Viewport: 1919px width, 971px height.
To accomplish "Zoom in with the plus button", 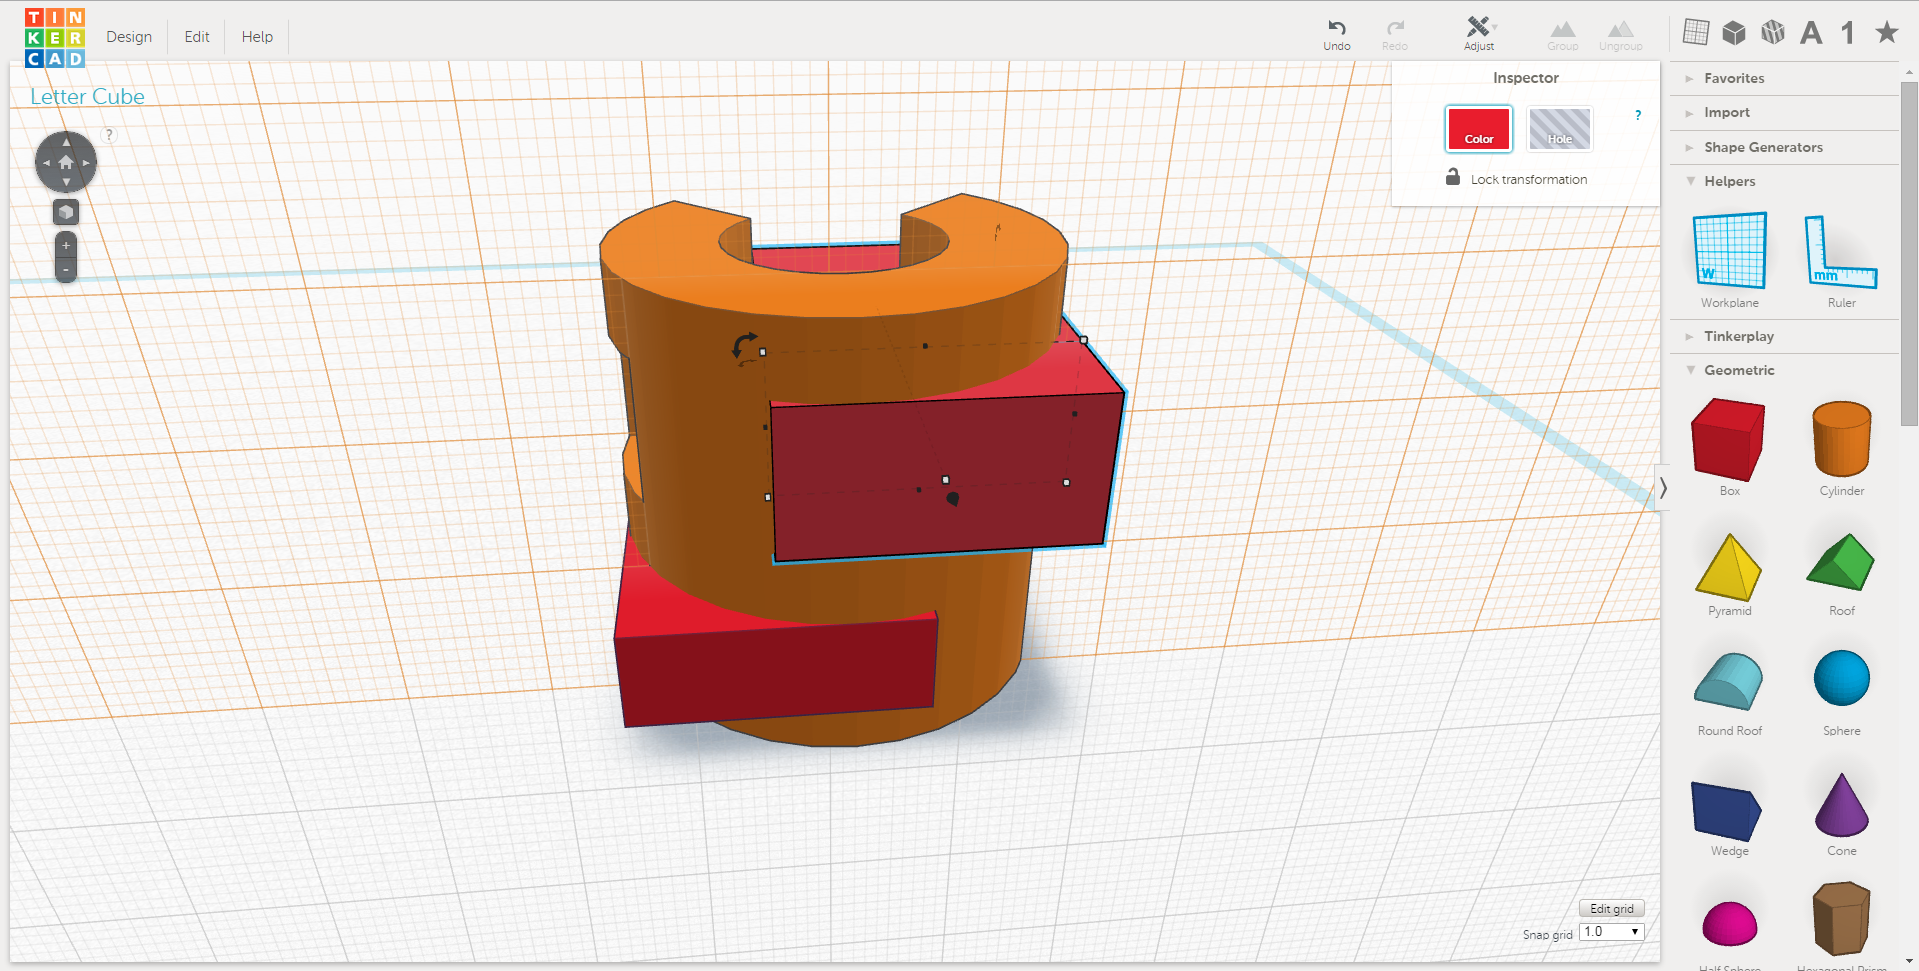I will [66, 245].
